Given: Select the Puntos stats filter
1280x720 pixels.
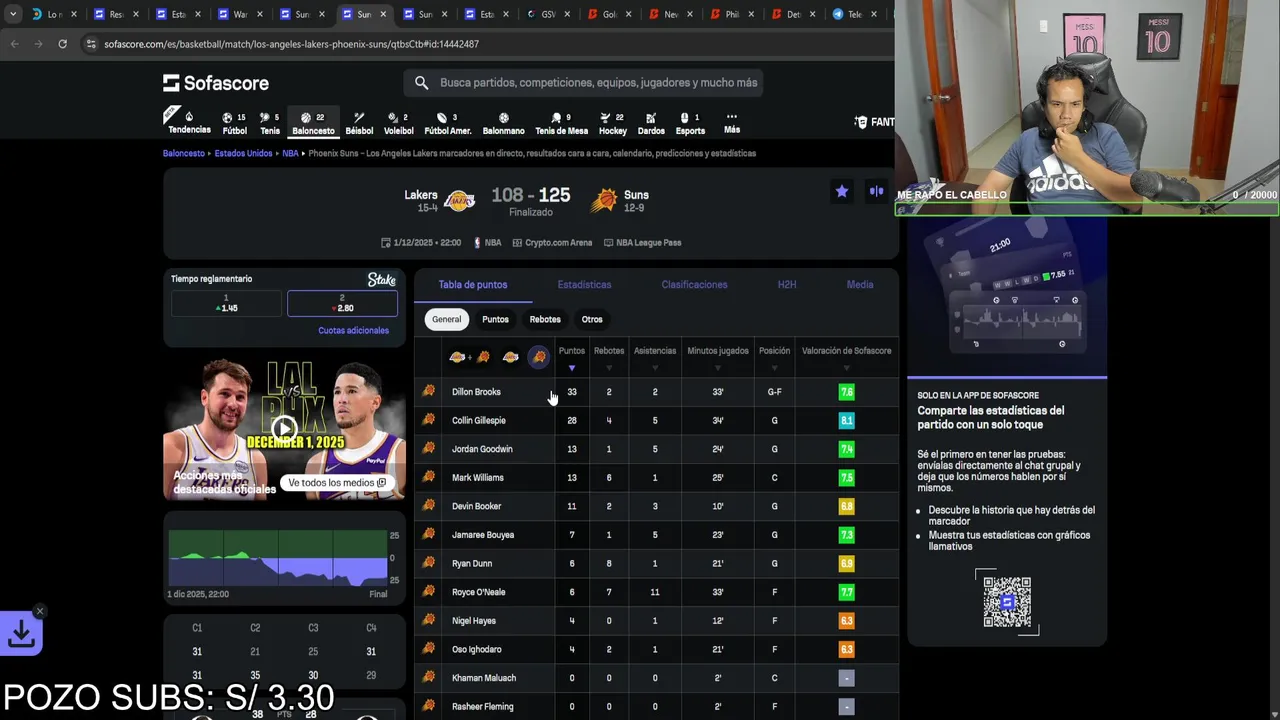Looking at the screenshot, I should click(x=495, y=319).
